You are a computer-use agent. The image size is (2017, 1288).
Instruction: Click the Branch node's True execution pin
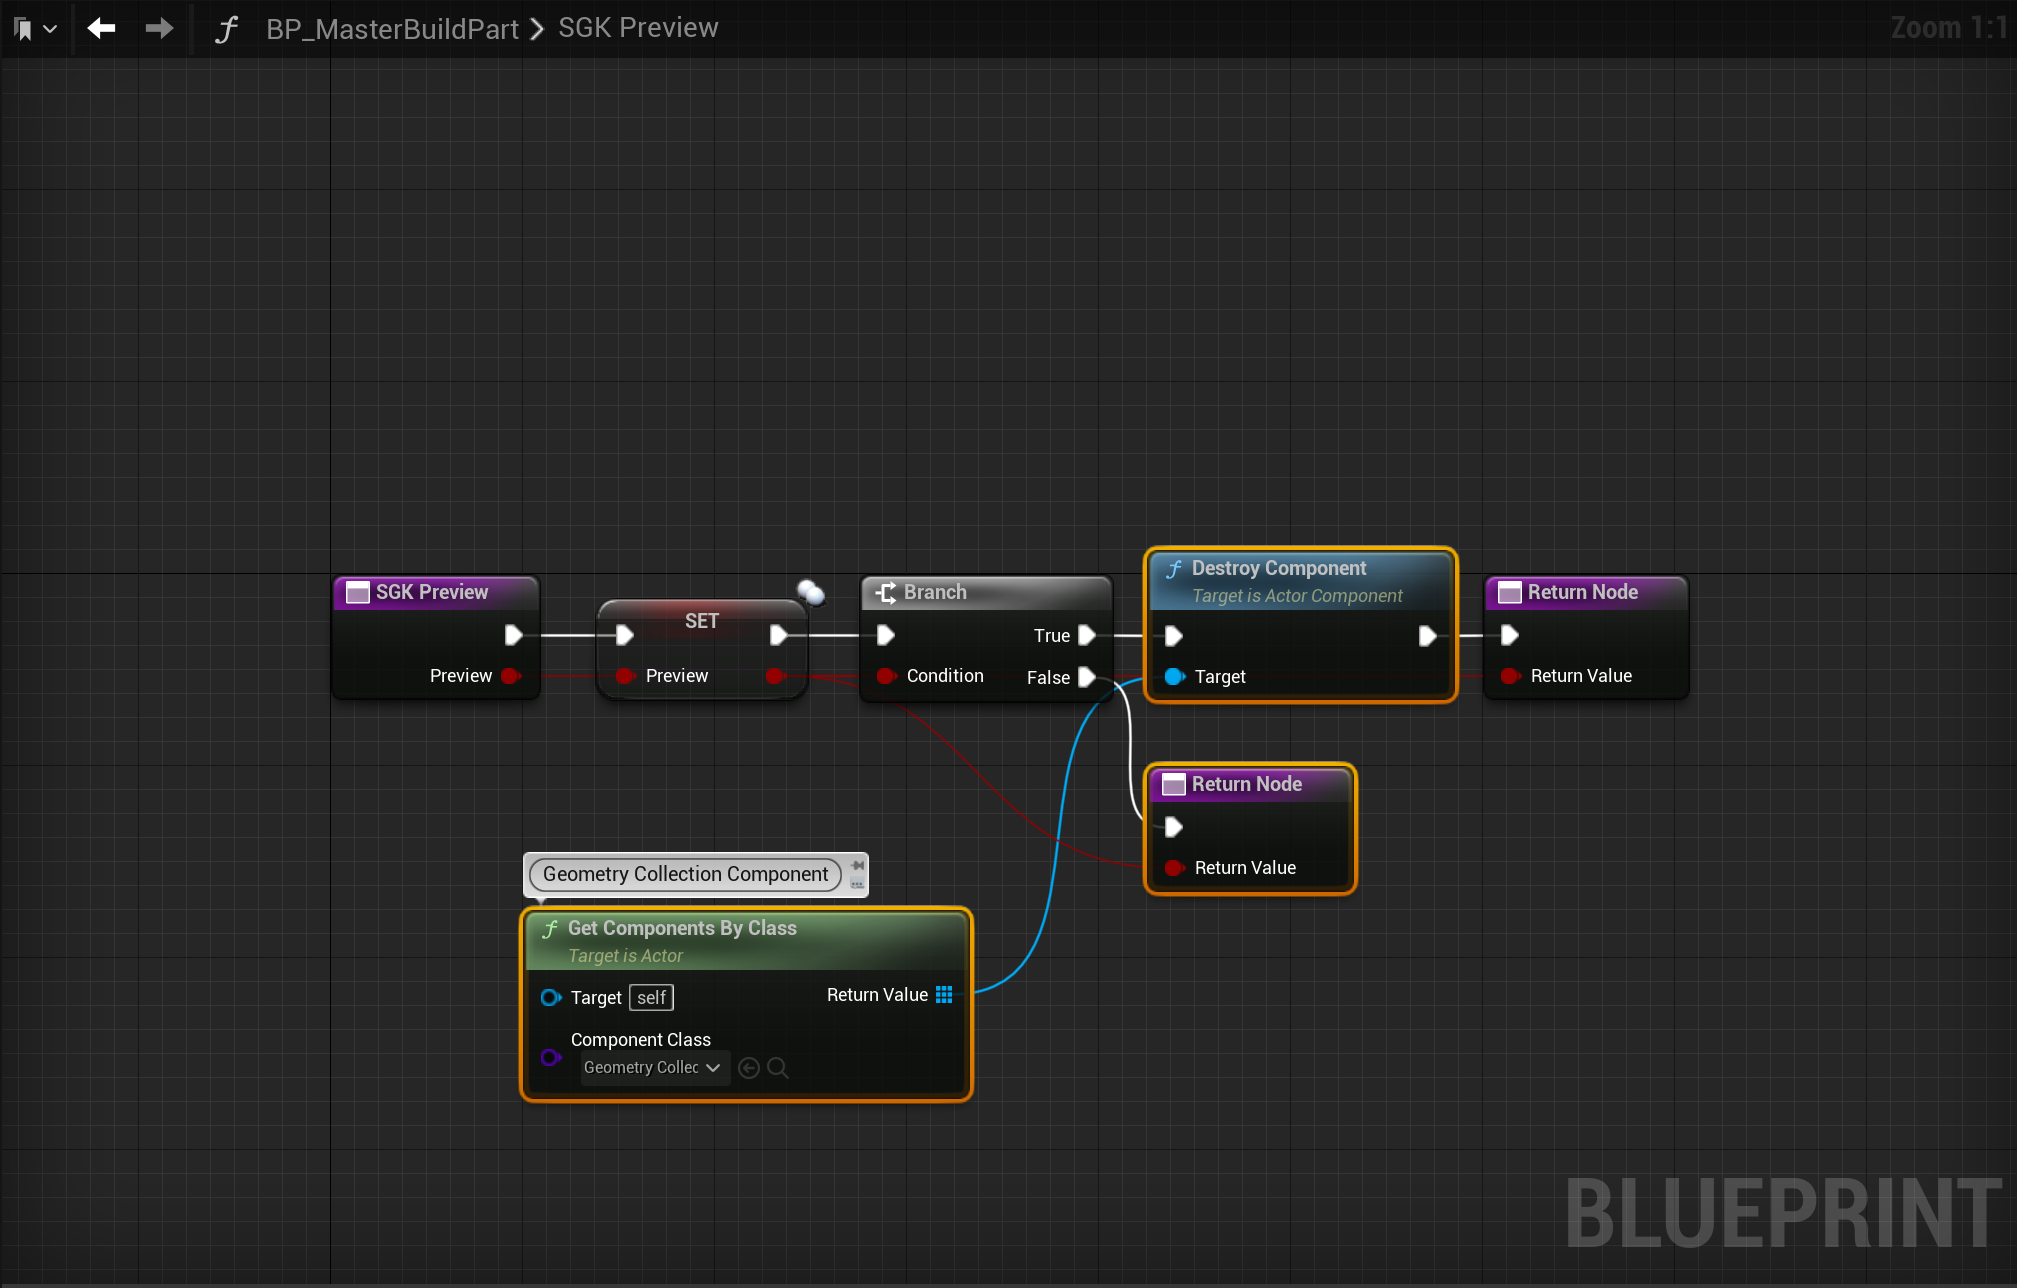tap(1087, 635)
